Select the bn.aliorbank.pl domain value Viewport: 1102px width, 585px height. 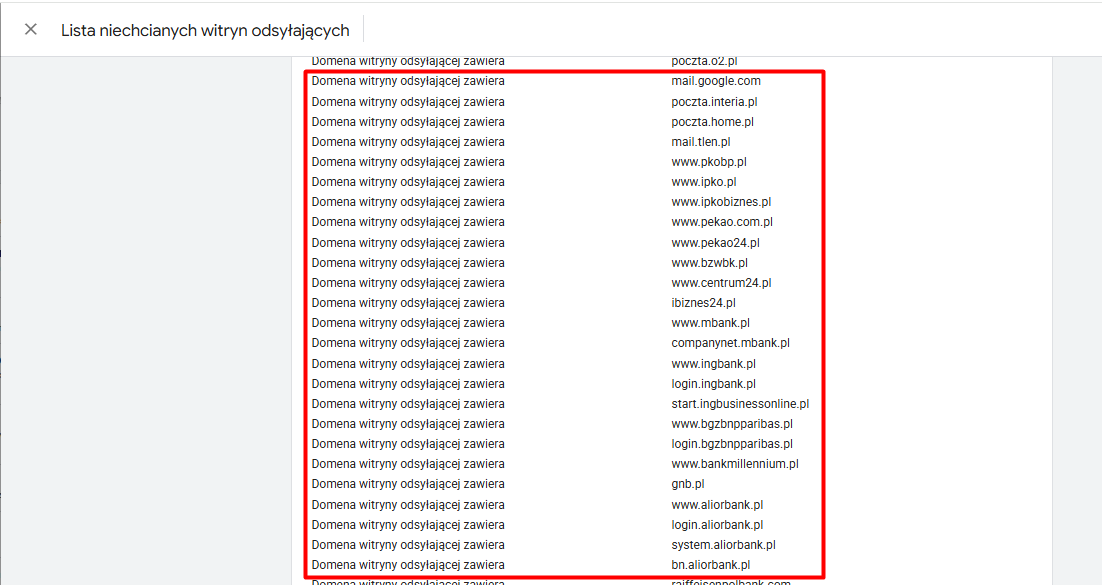point(711,565)
